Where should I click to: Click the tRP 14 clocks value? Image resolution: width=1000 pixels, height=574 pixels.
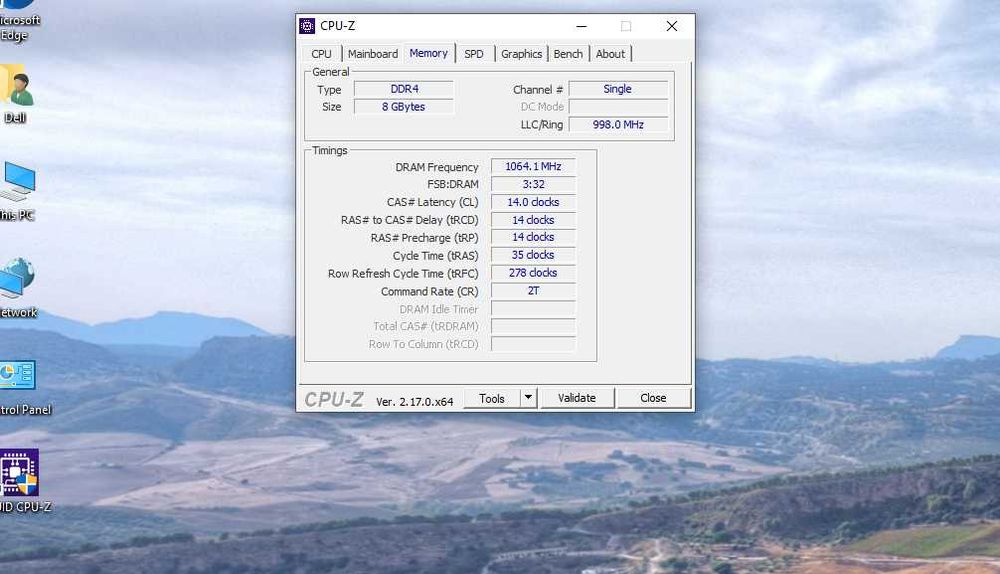(x=533, y=237)
